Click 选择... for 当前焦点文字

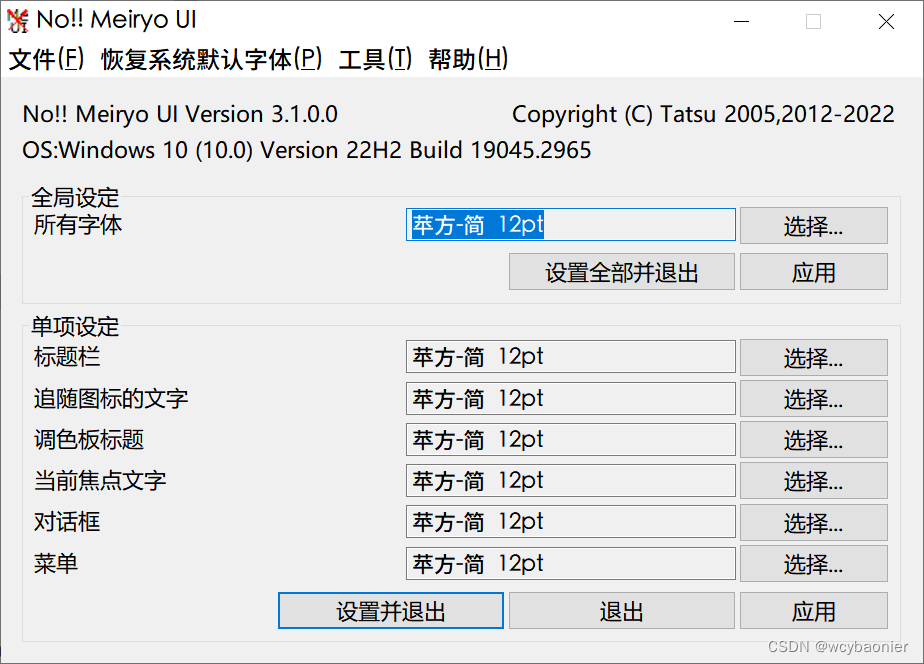(x=814, y=481)
